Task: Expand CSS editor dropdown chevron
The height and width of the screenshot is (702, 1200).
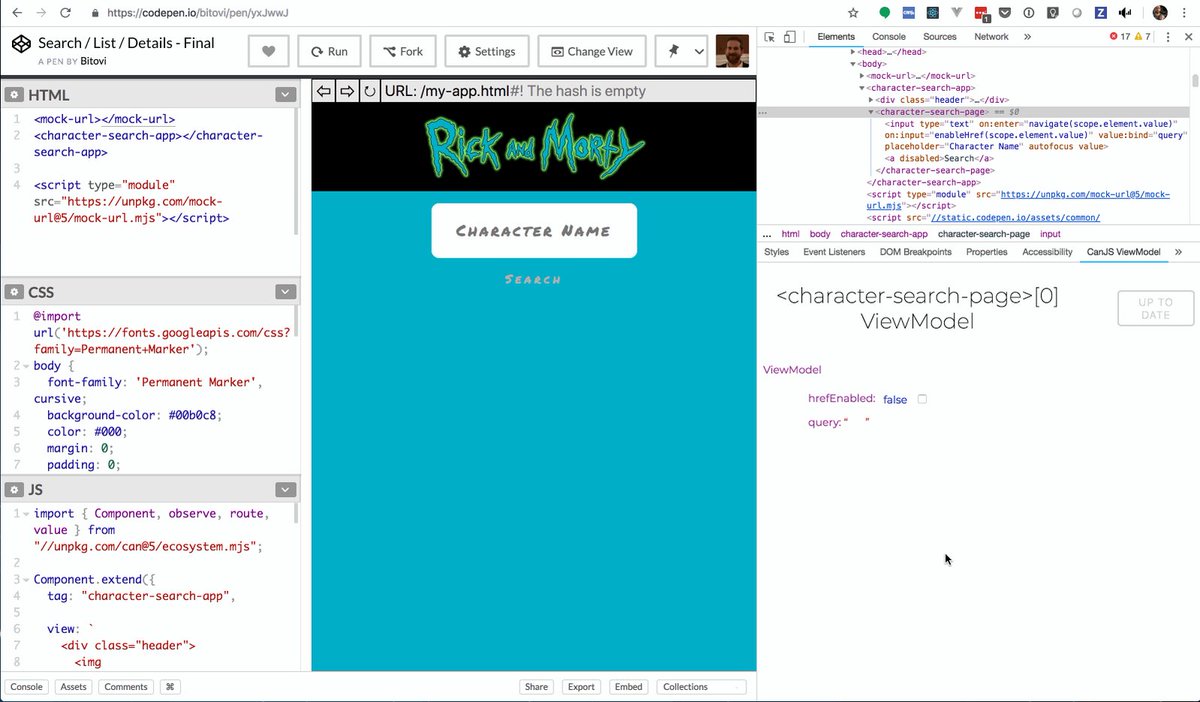Action: [286, 292]
